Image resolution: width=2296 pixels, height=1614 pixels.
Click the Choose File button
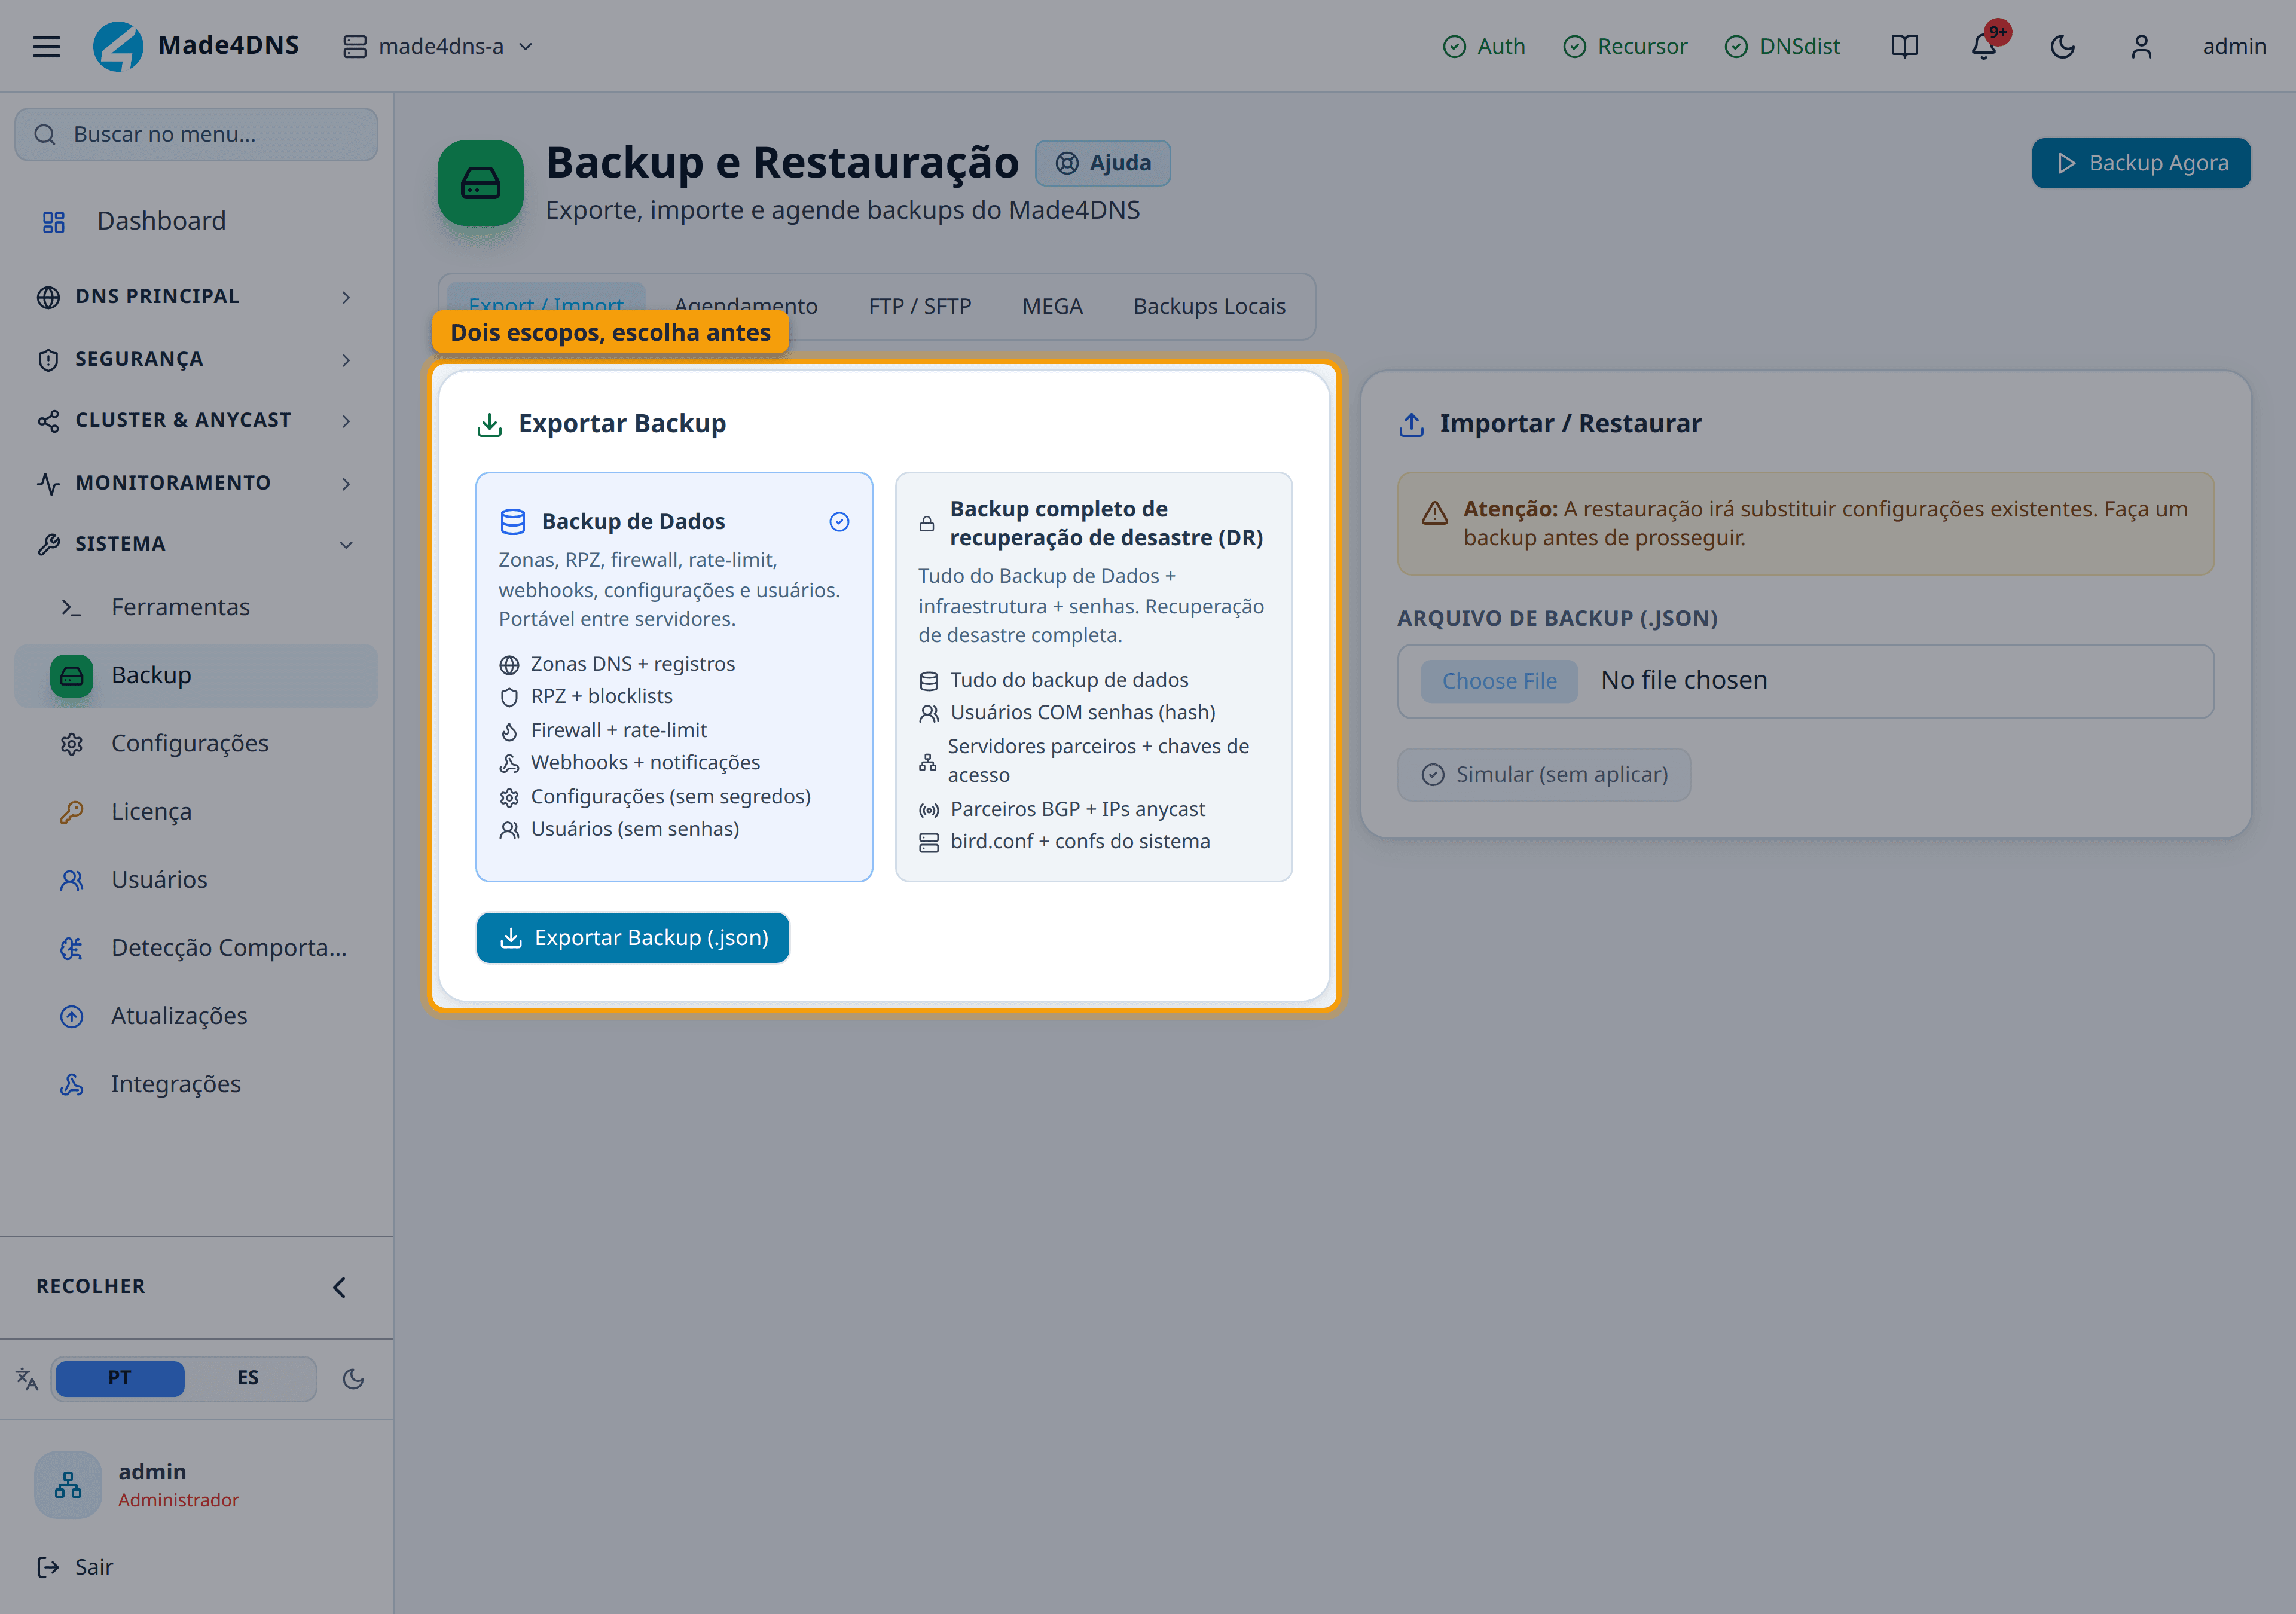(1499, 681)
